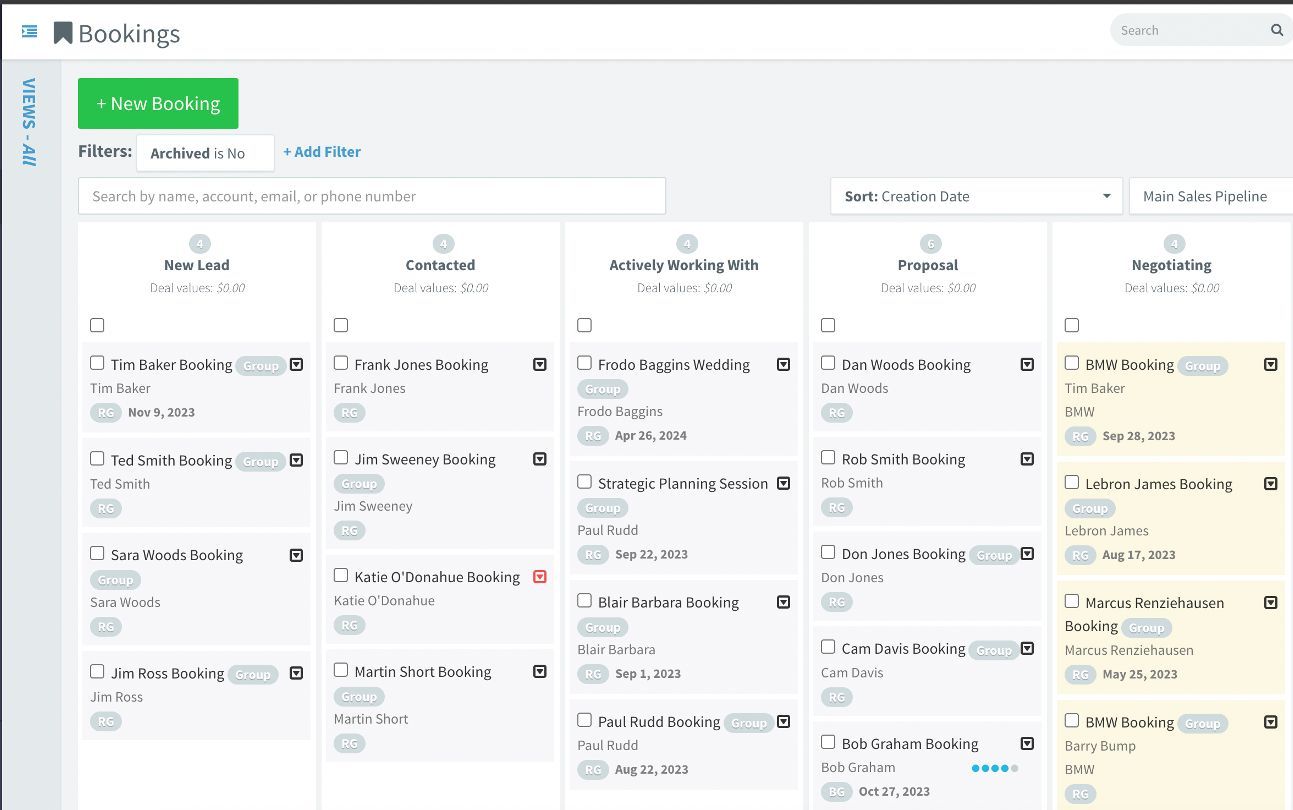This screenshot has height=810, width=1293.
Task: Open the Views - All side tab
Action: pyautogui.click(x=29, y=121)
